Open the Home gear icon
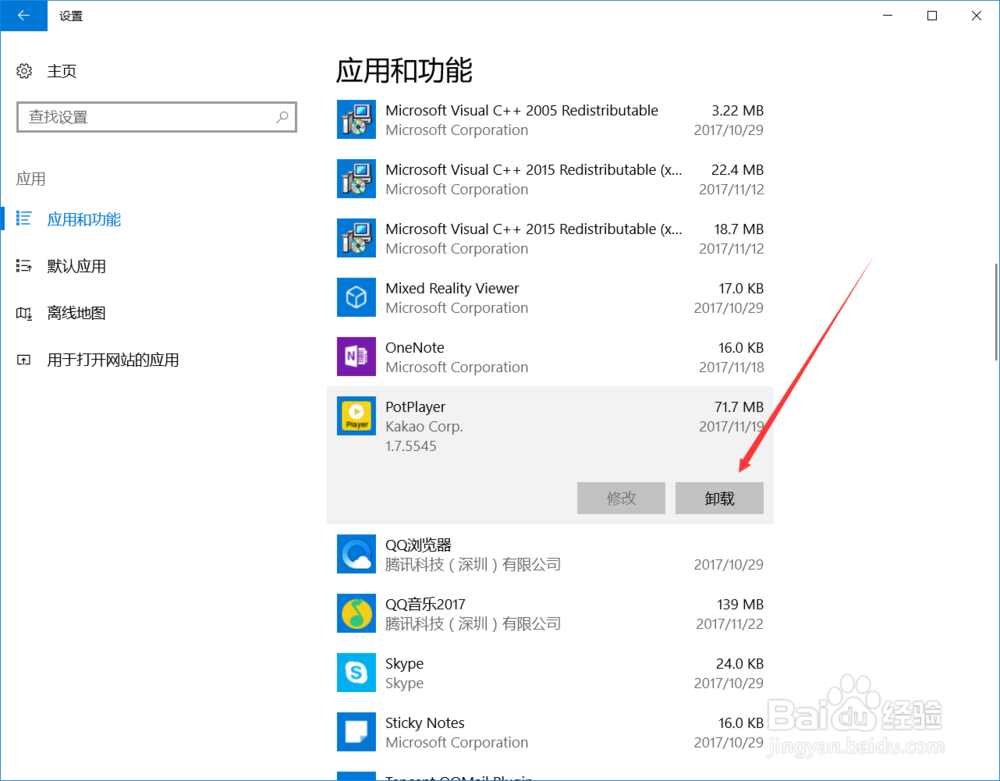Viewport: 1000px width, 781px height. (24, 71)
